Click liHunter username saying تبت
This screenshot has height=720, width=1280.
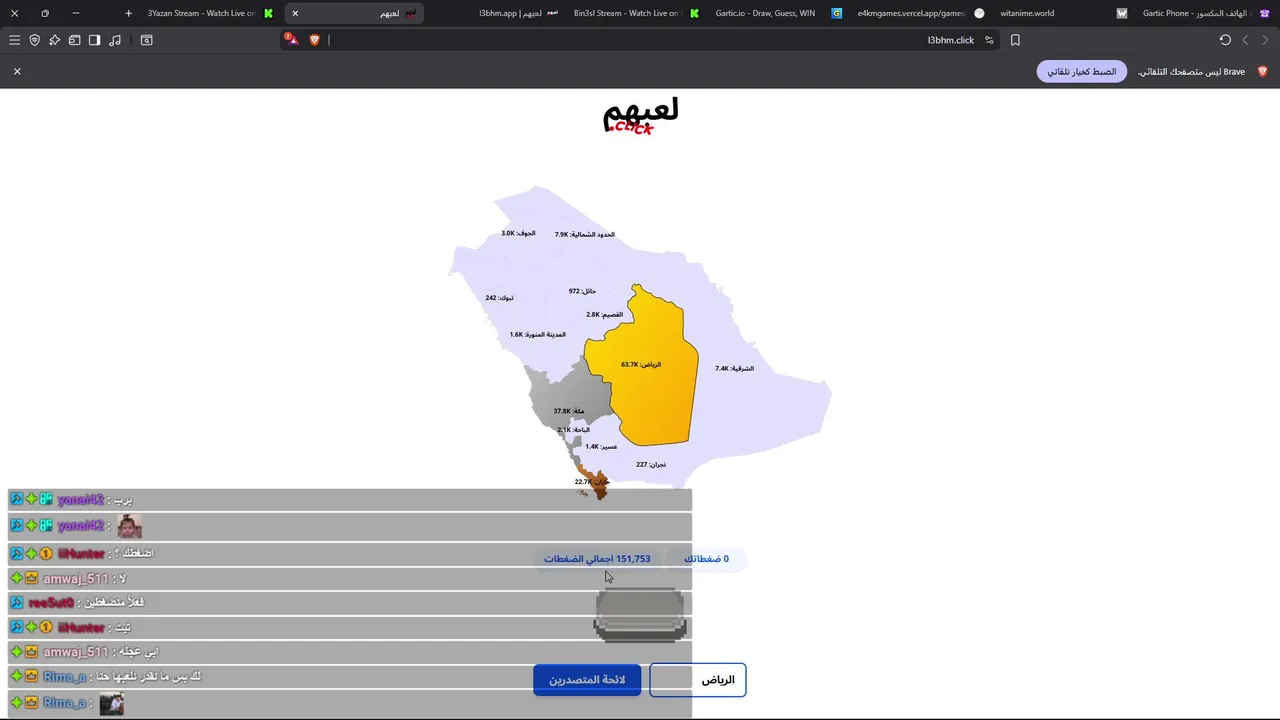click(81, 628)
